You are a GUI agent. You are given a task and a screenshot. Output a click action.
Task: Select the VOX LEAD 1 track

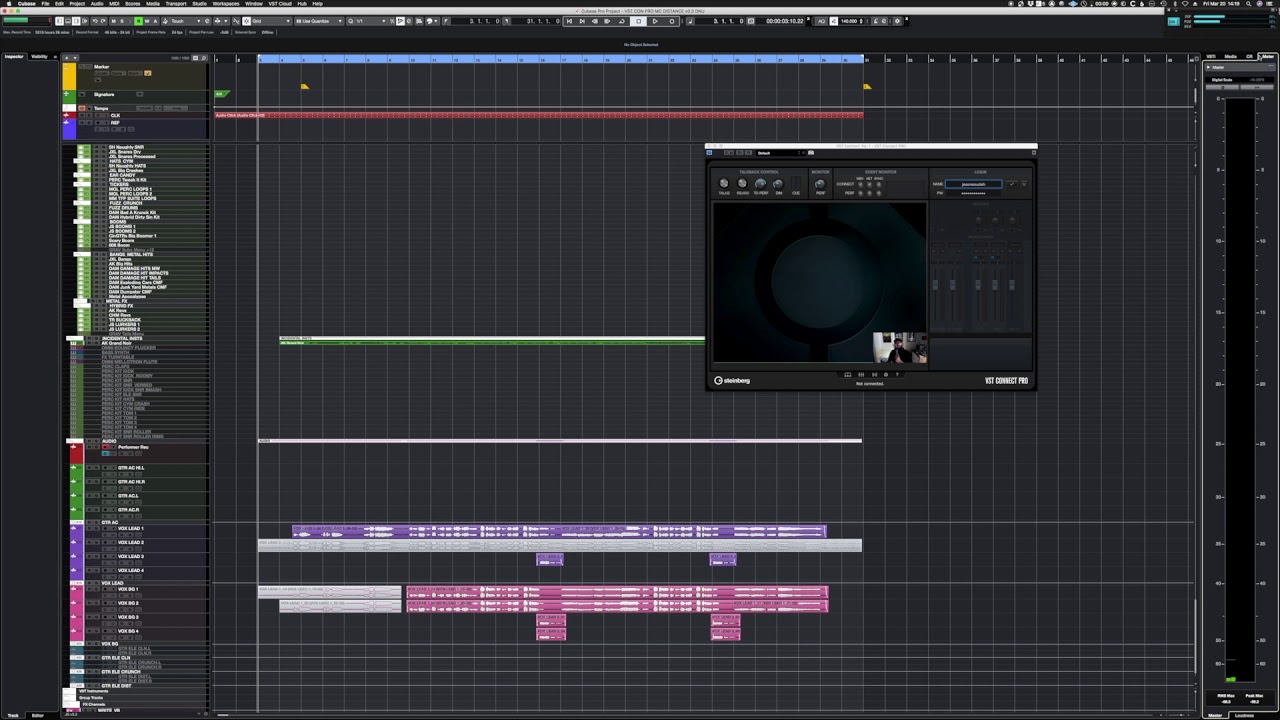tap(131, 528)
